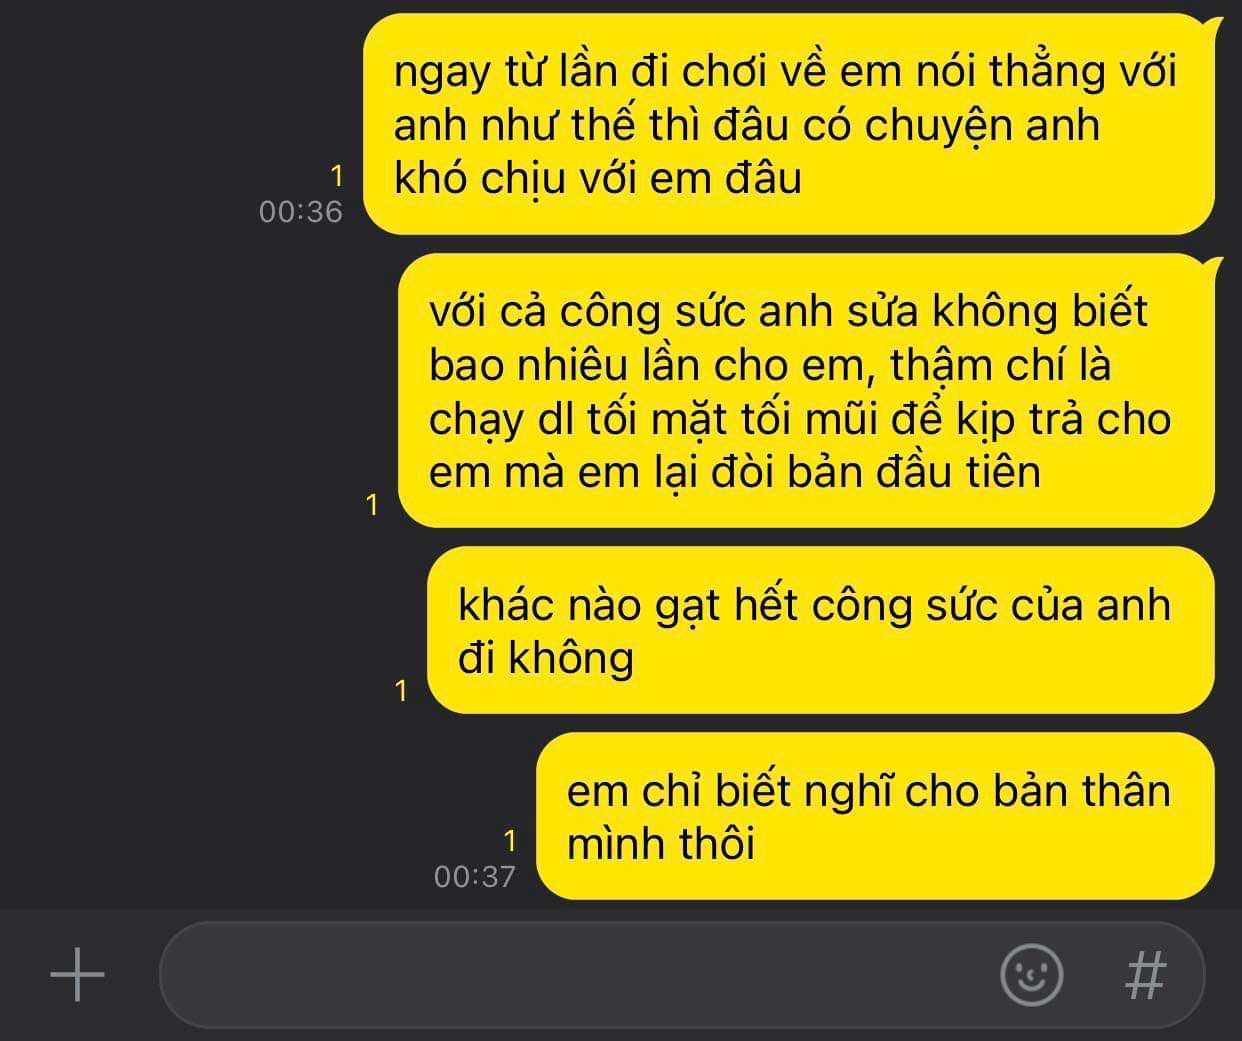
Task: Click the words 'đi không' in third message
Action: (x=546, y=658)
